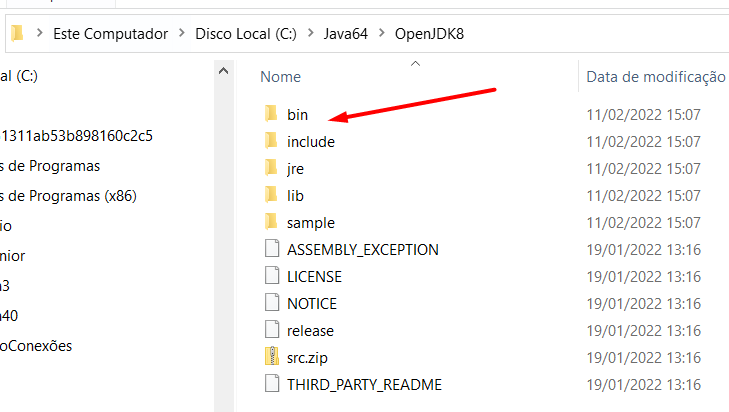Select 'de Programas (x86)' folder in sidebar
Screen dimensions: 729x412
(x=68, y=196)
